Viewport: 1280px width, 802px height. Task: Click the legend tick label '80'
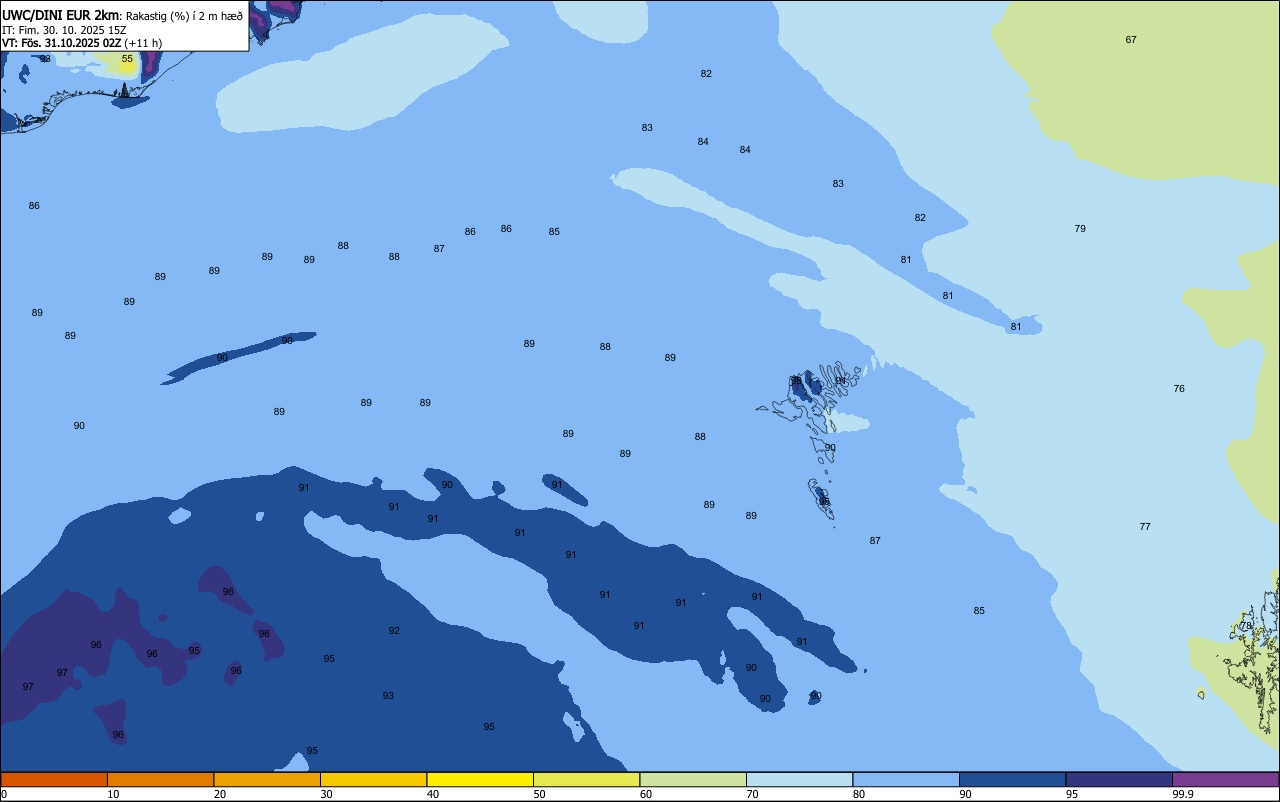coord(859,794)
